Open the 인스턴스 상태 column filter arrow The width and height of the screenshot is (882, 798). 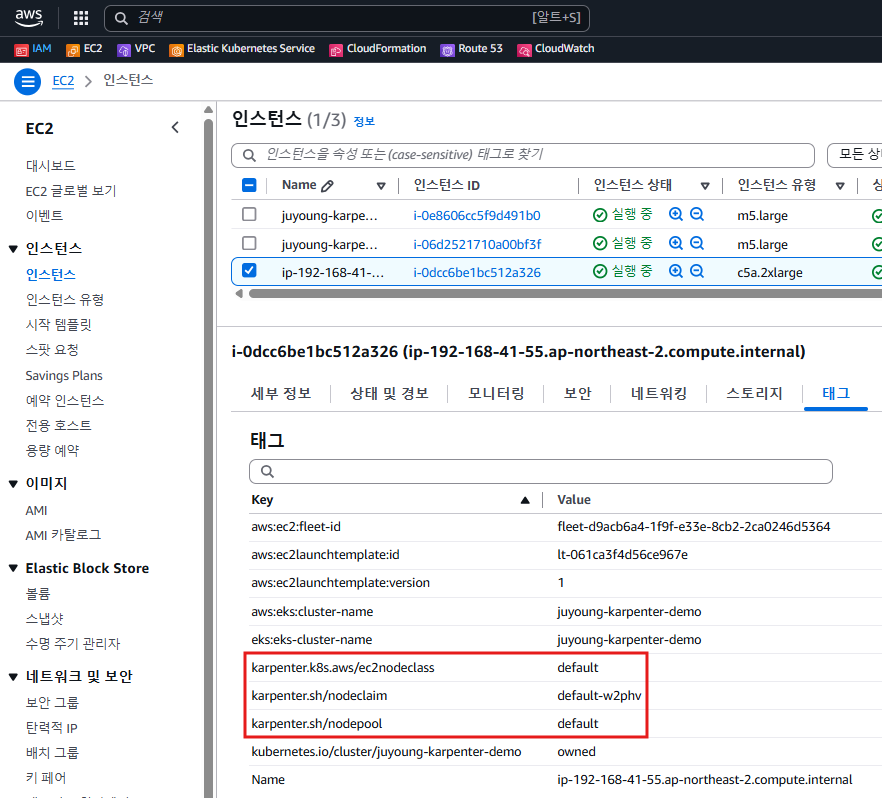(x=705, y=186)
